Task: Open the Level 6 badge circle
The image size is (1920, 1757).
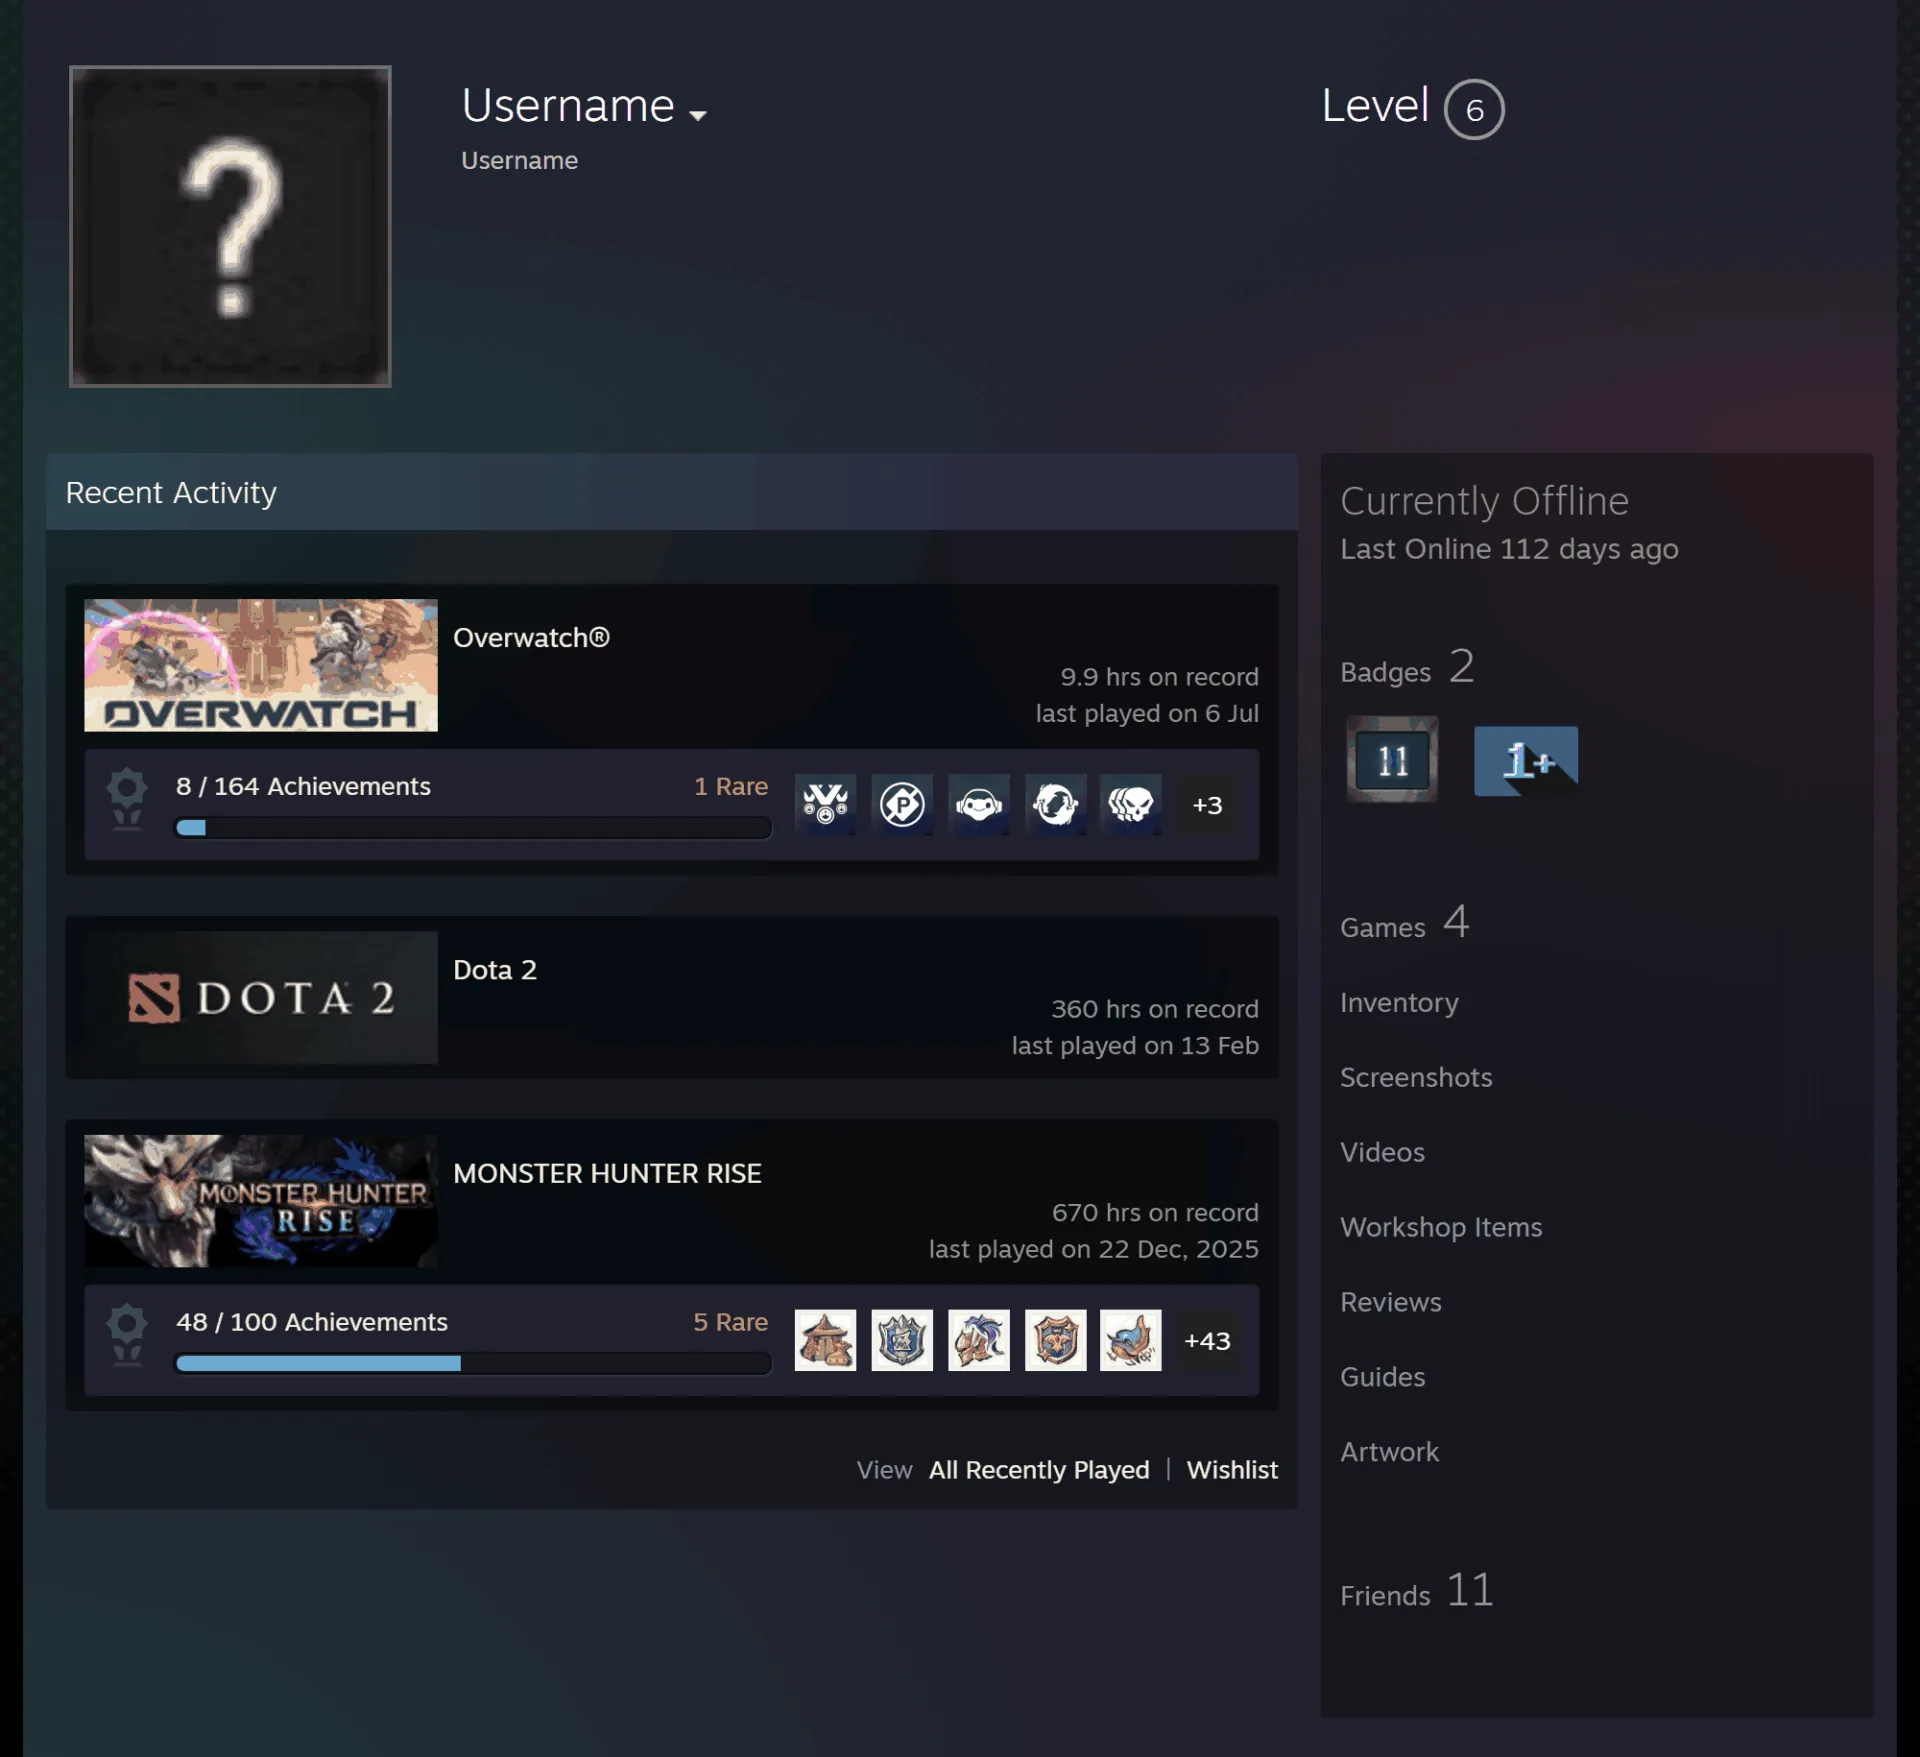Action: coord(1474,109)
